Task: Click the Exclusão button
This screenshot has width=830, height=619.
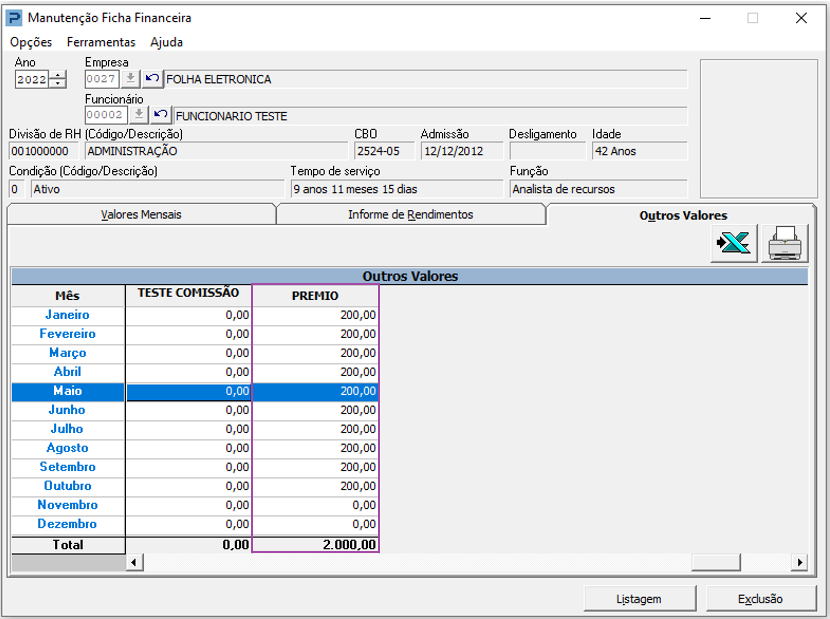Action: tap(761, 599)
